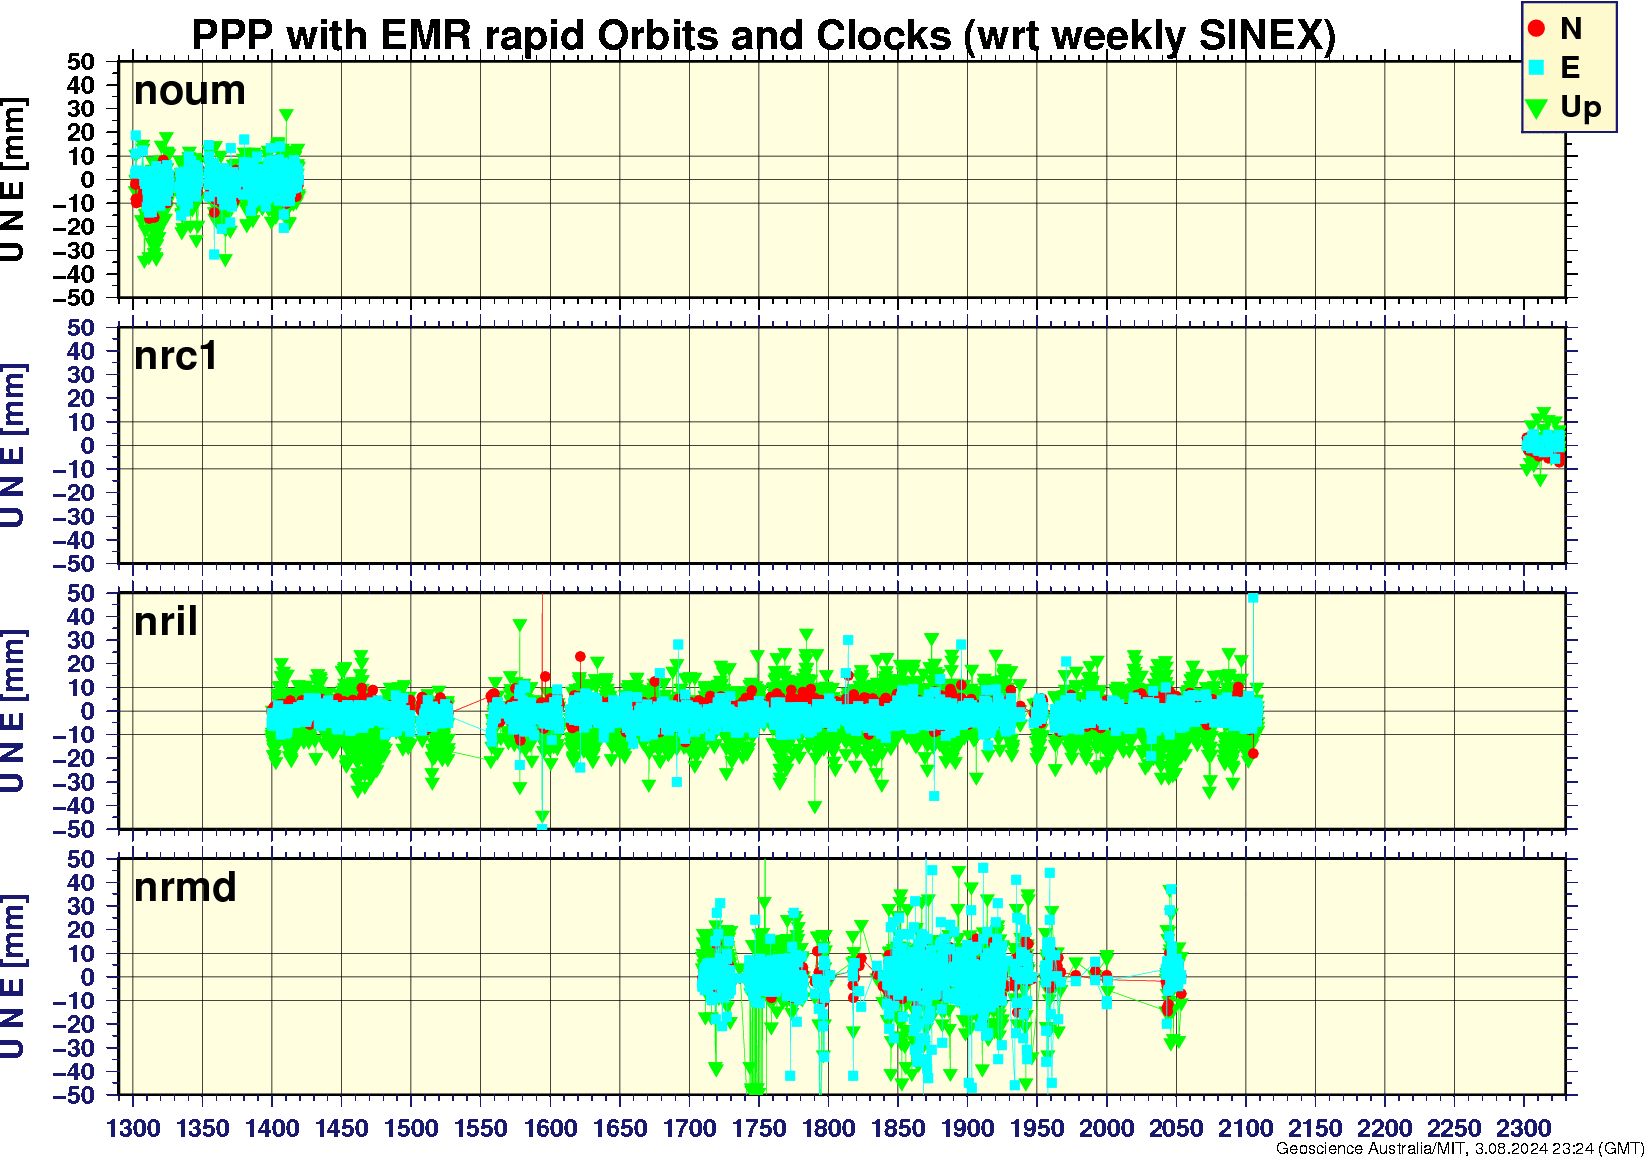Click the y-axis value 50 on the noum panel
Screen dimensions: 1644x1158
pyautogui.click(x=81, y=62)
